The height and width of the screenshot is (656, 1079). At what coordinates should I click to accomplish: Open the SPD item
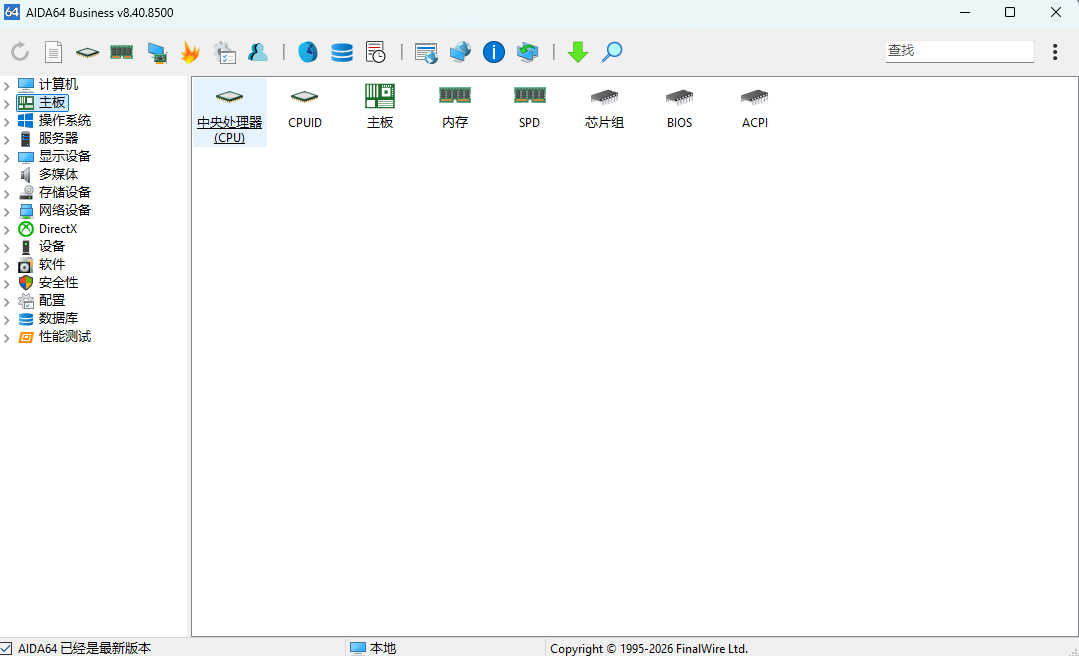[x=529, y=108]
